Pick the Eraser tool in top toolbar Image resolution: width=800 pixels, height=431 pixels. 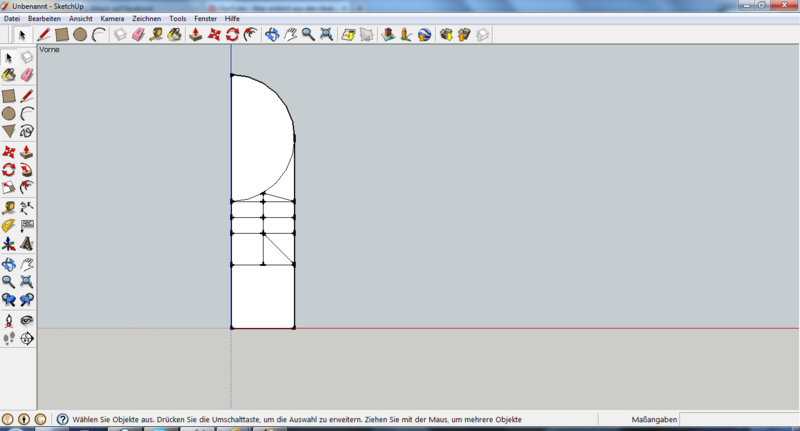click(138, 34)
